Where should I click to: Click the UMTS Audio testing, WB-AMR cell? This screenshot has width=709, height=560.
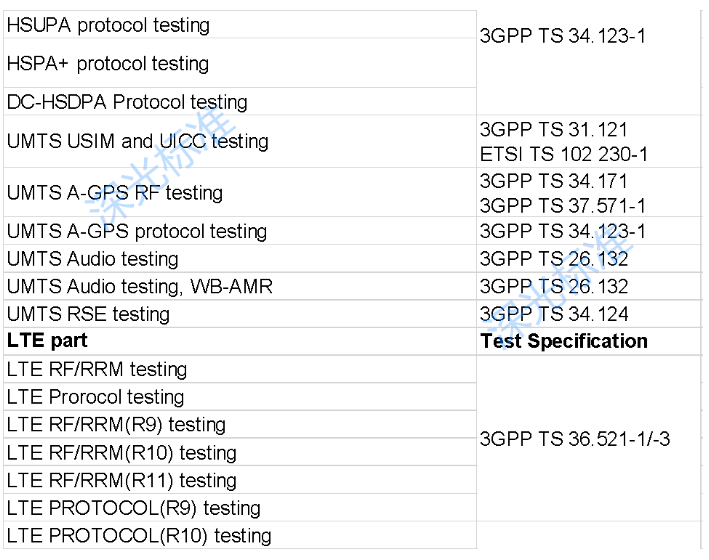pyautogui.click(x=139, y=287)
